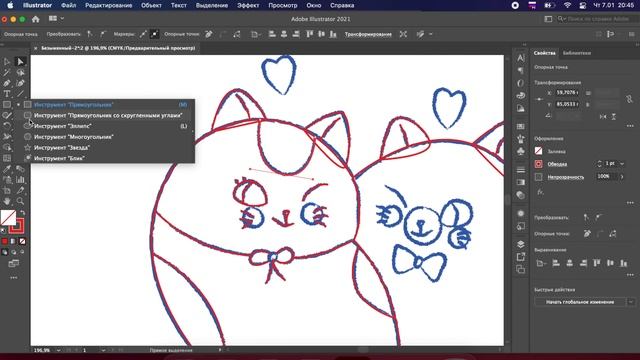The width and height of the screenshot is (640, 360).
Task: Open Character panel icon in dock
Action: point(520,58)
